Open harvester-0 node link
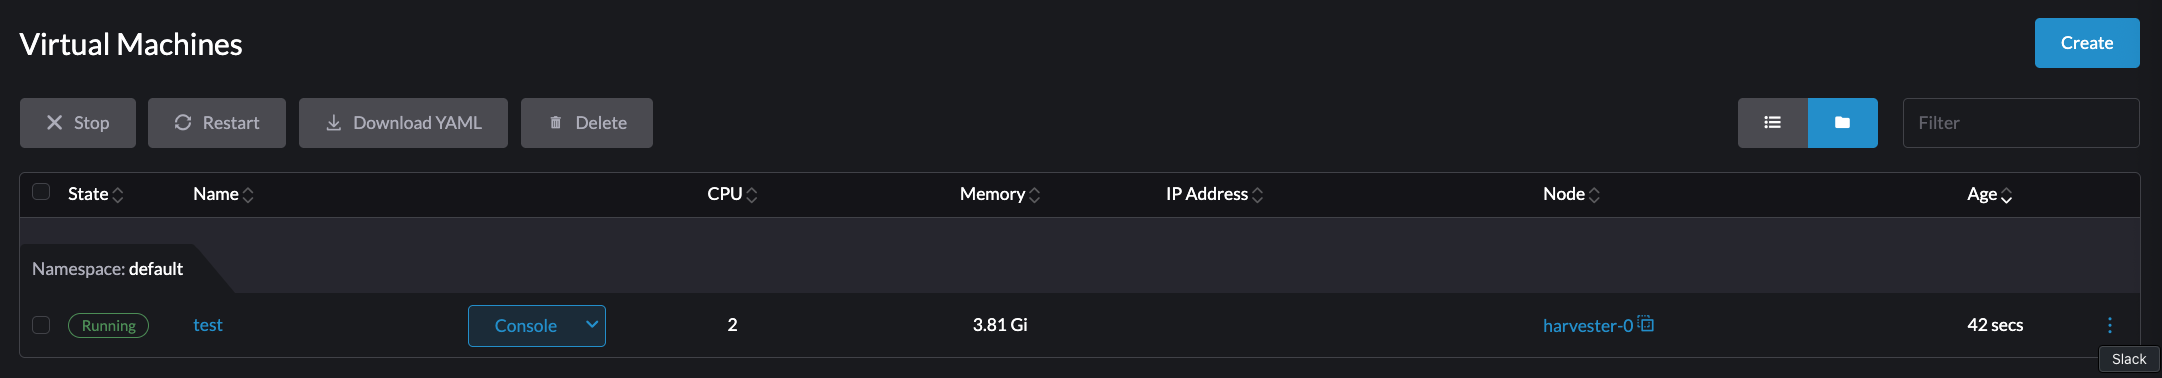This screenshot has width=2162, height=378. pyautogui.click(x=1588, y=326)
